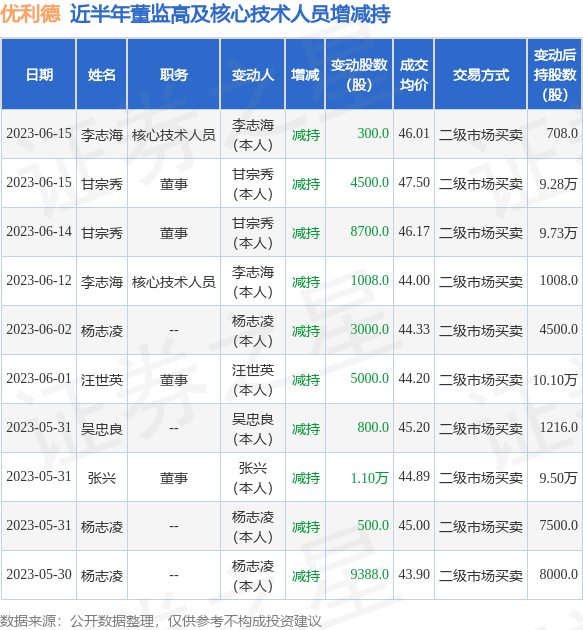Click the 日期 column header
This screenshot has height=630, width=583.
[x=39, y=74]
